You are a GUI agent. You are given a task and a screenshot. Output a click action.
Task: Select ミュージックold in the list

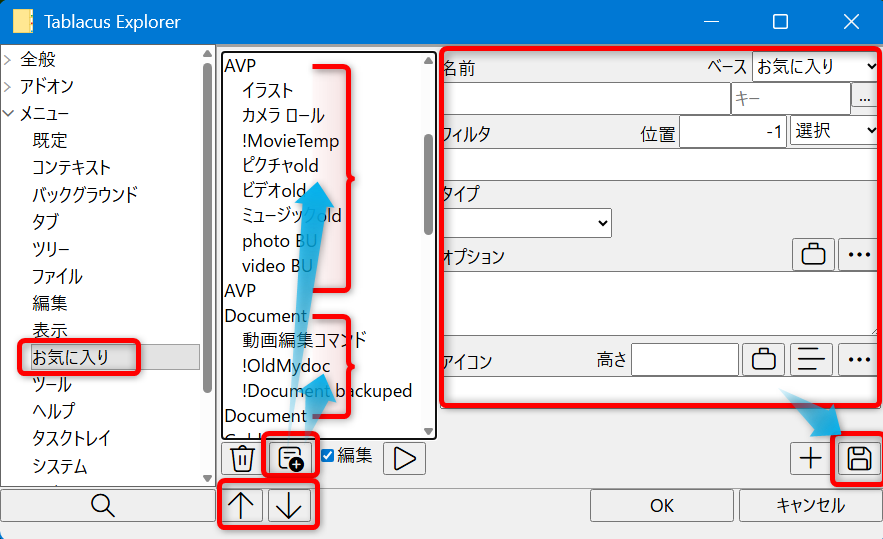tap(292, 215)
